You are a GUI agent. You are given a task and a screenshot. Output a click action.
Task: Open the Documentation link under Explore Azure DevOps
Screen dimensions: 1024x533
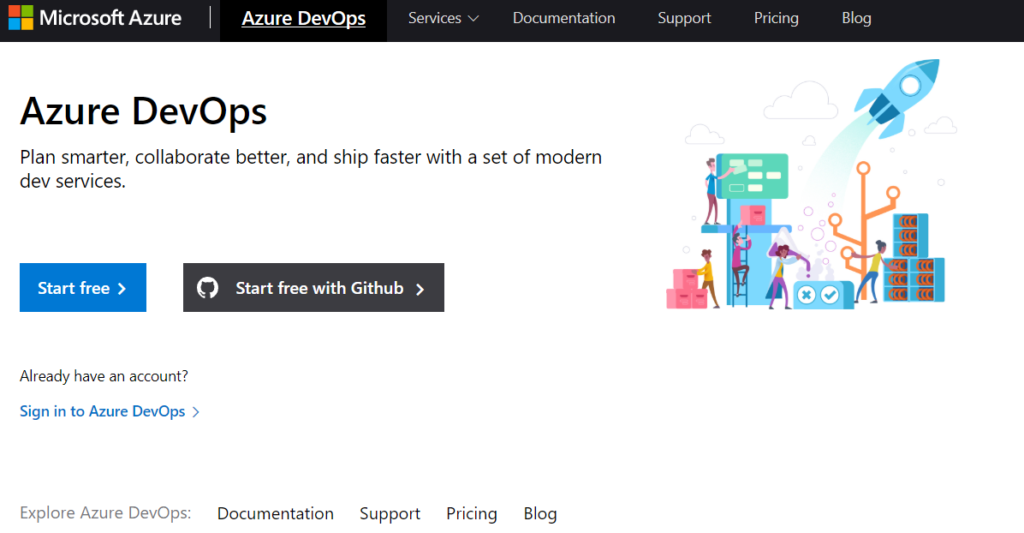pos(275,513)
